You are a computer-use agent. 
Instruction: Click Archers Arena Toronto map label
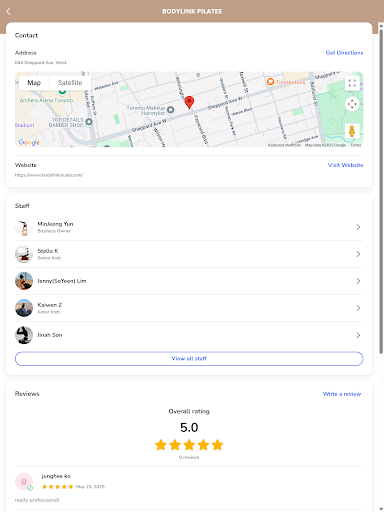coord(46,100)
